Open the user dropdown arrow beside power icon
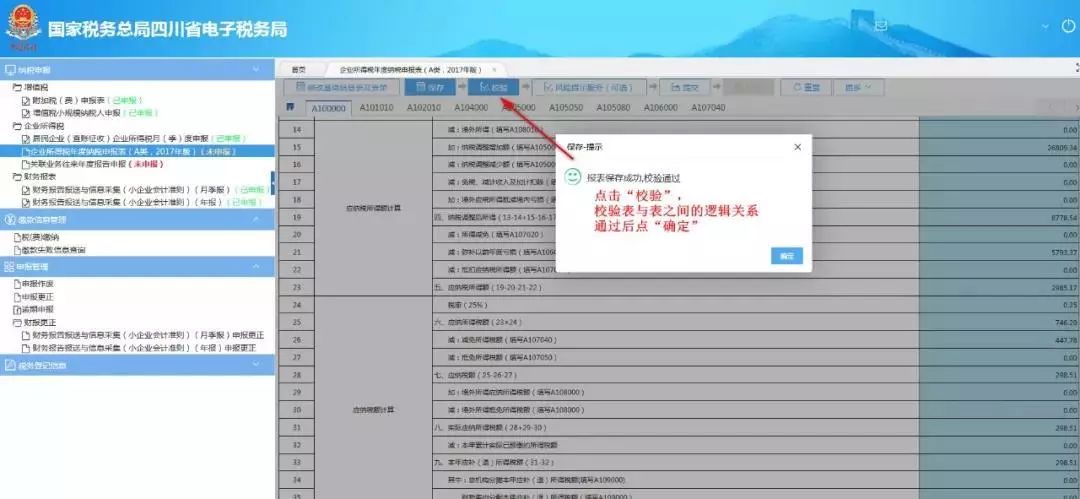 1043,25
